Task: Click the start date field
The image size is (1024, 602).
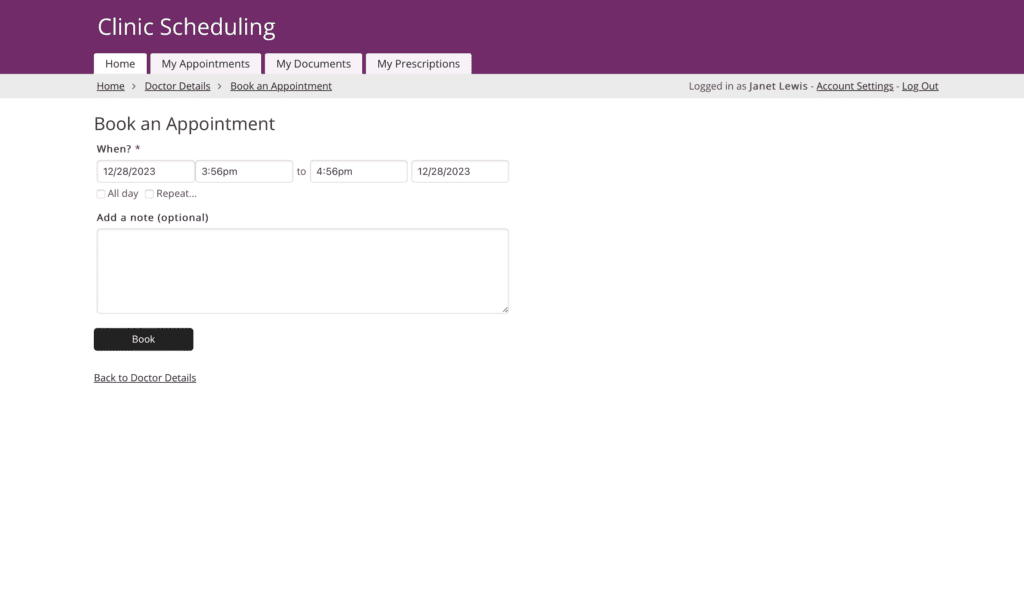Action: click(x=145, y=172)
